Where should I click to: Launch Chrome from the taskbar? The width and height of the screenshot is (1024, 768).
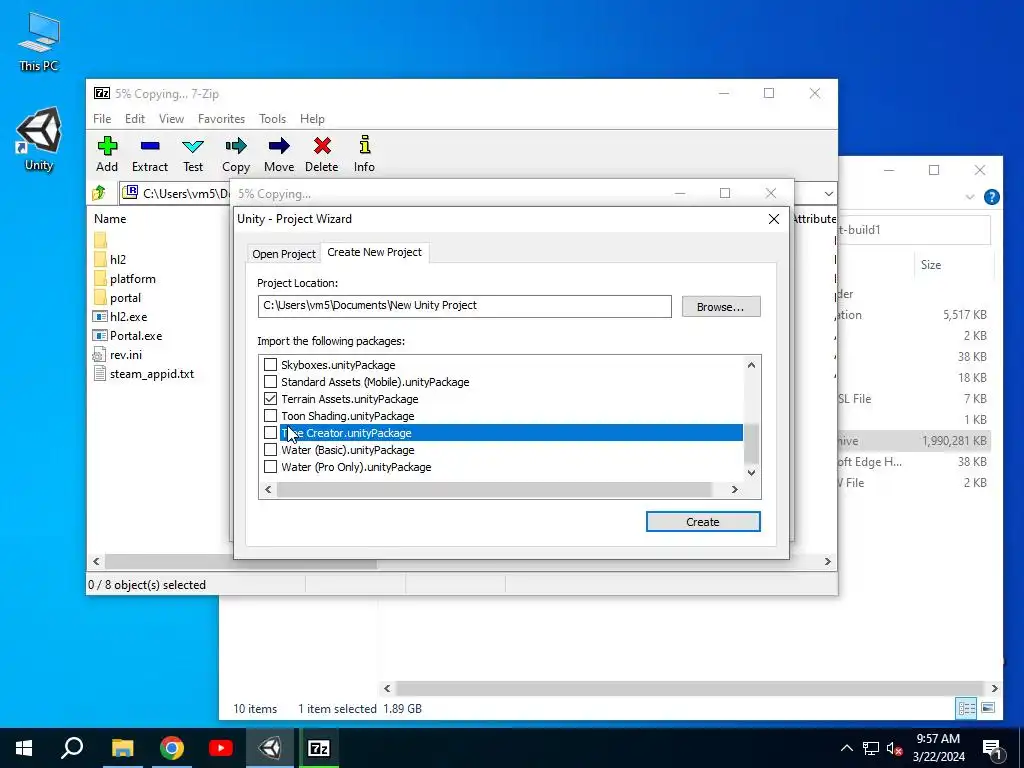click(171, 748)
